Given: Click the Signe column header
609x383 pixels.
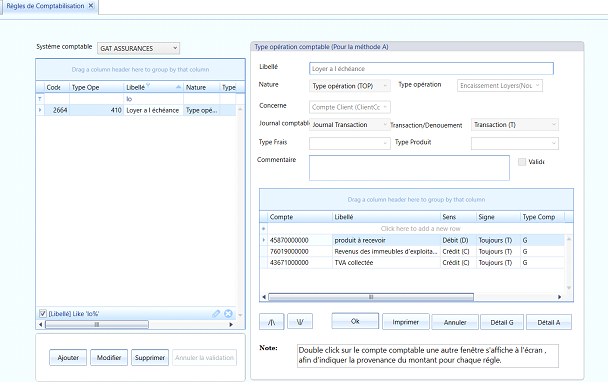Looking at the screenshot, I should point(498,217).
